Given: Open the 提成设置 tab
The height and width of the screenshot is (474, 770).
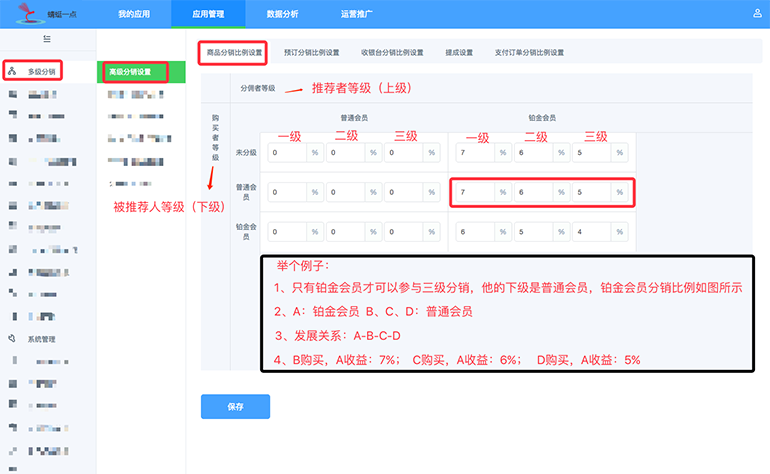Looking at the screenshot, I should click(x=459, y=53).
